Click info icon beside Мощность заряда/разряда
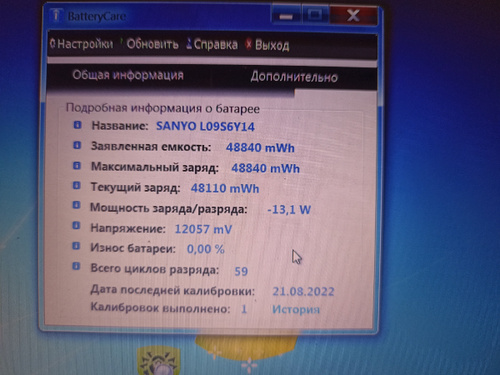 pyautogui.click(x=76, y=206)
